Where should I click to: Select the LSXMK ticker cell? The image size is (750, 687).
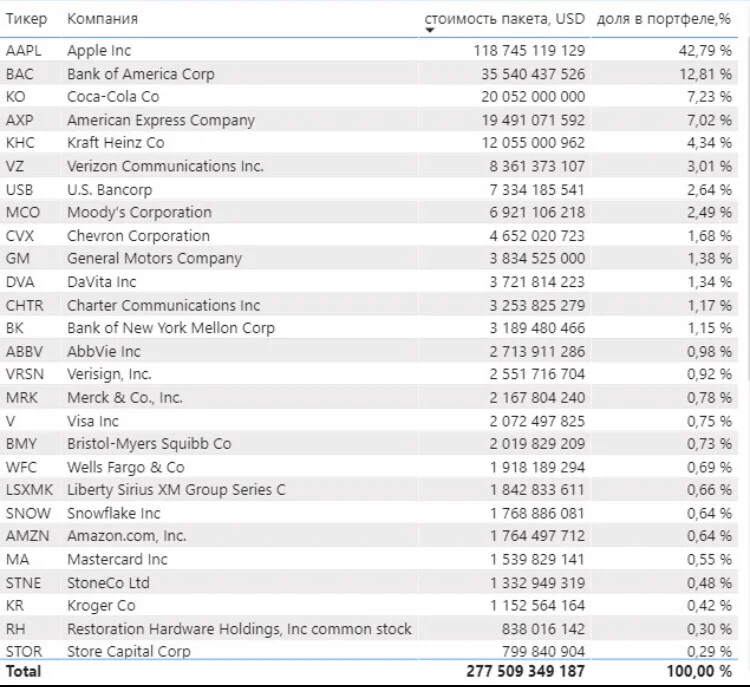click(29, 490)
